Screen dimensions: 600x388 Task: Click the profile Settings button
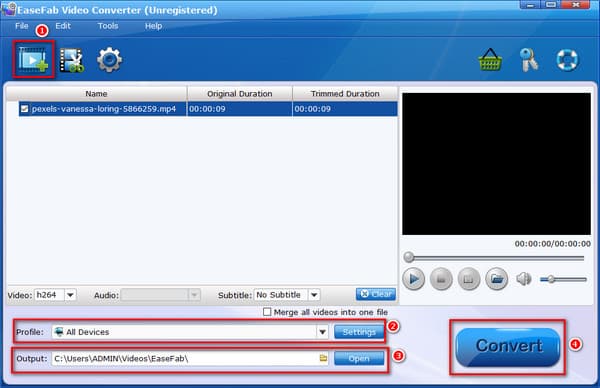click(x=359, y=332)
